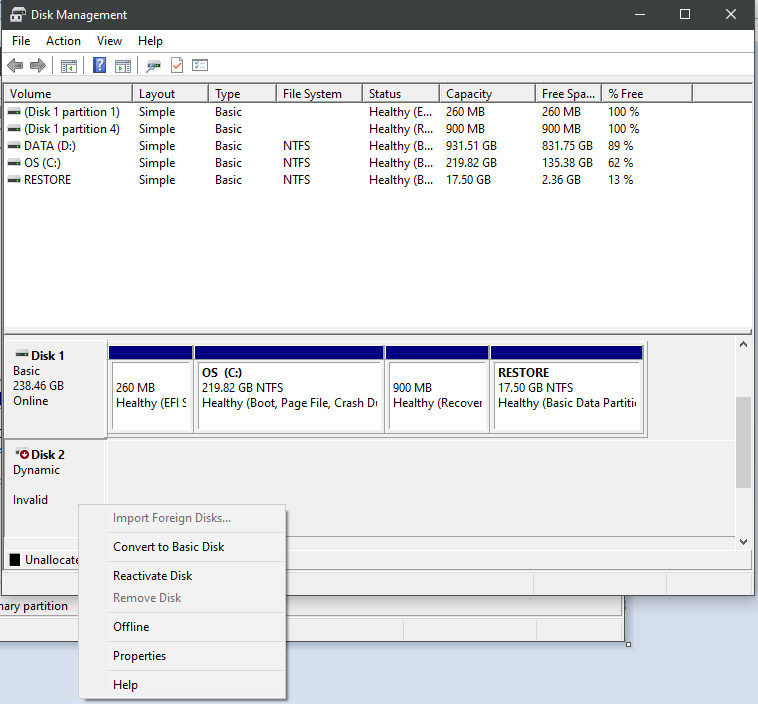Click the Settings list toolbar icon

pos(200,65)
